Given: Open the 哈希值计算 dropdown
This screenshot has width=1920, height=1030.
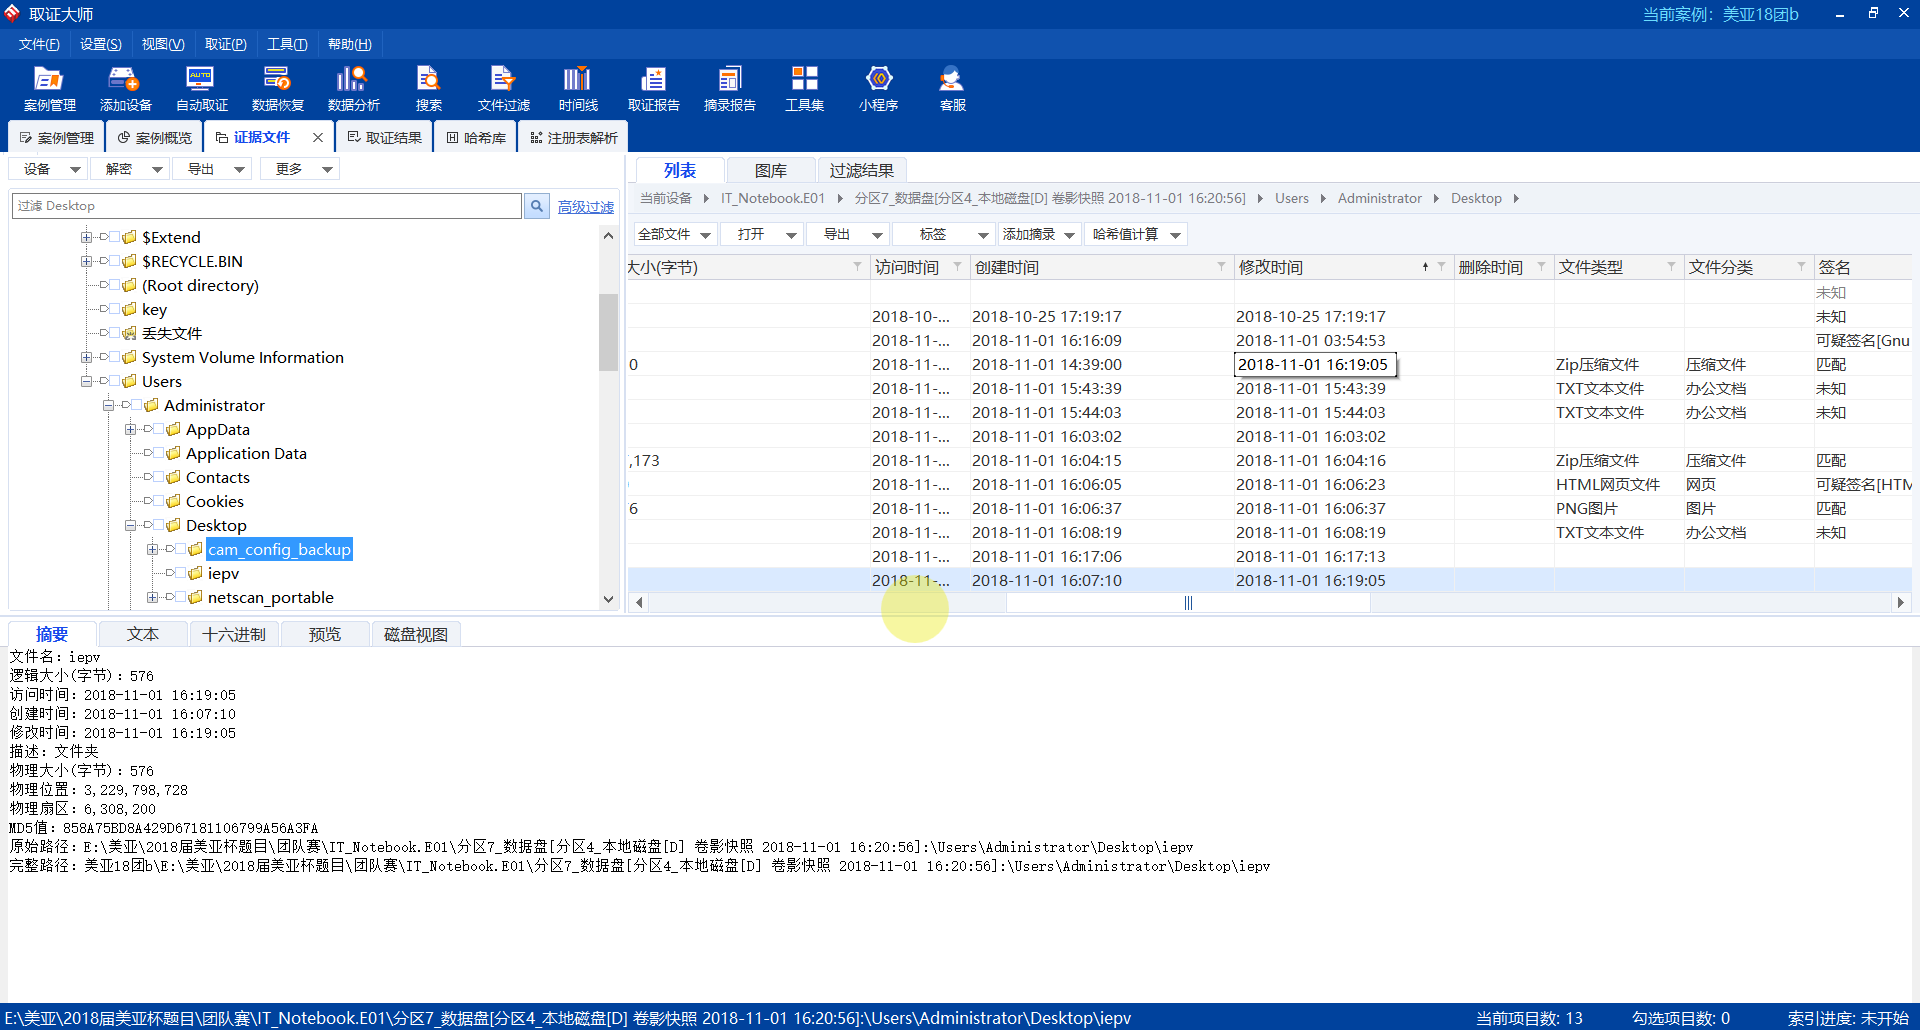Looking at the screenshot, I should click(1136, 234).
